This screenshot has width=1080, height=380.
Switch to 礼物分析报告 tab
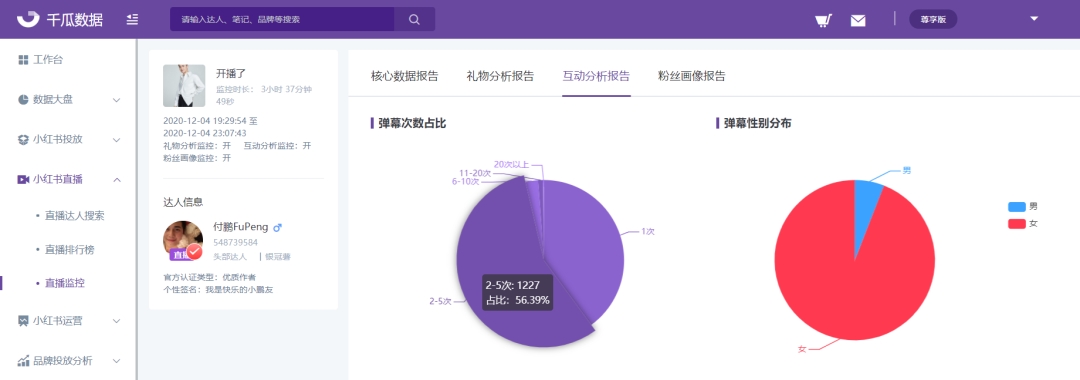coord(500,76)
